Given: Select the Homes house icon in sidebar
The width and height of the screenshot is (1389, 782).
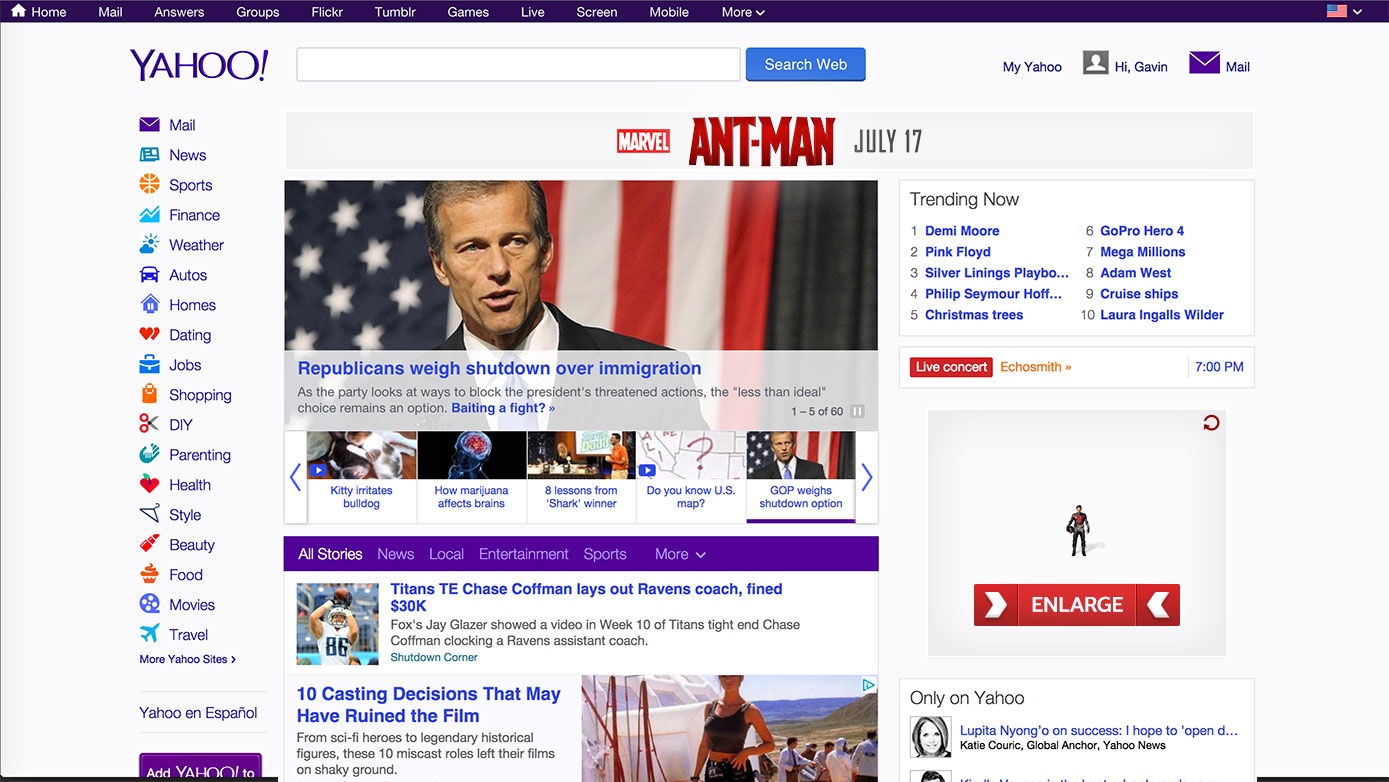Looking at the screenshot, I should 149,304.
